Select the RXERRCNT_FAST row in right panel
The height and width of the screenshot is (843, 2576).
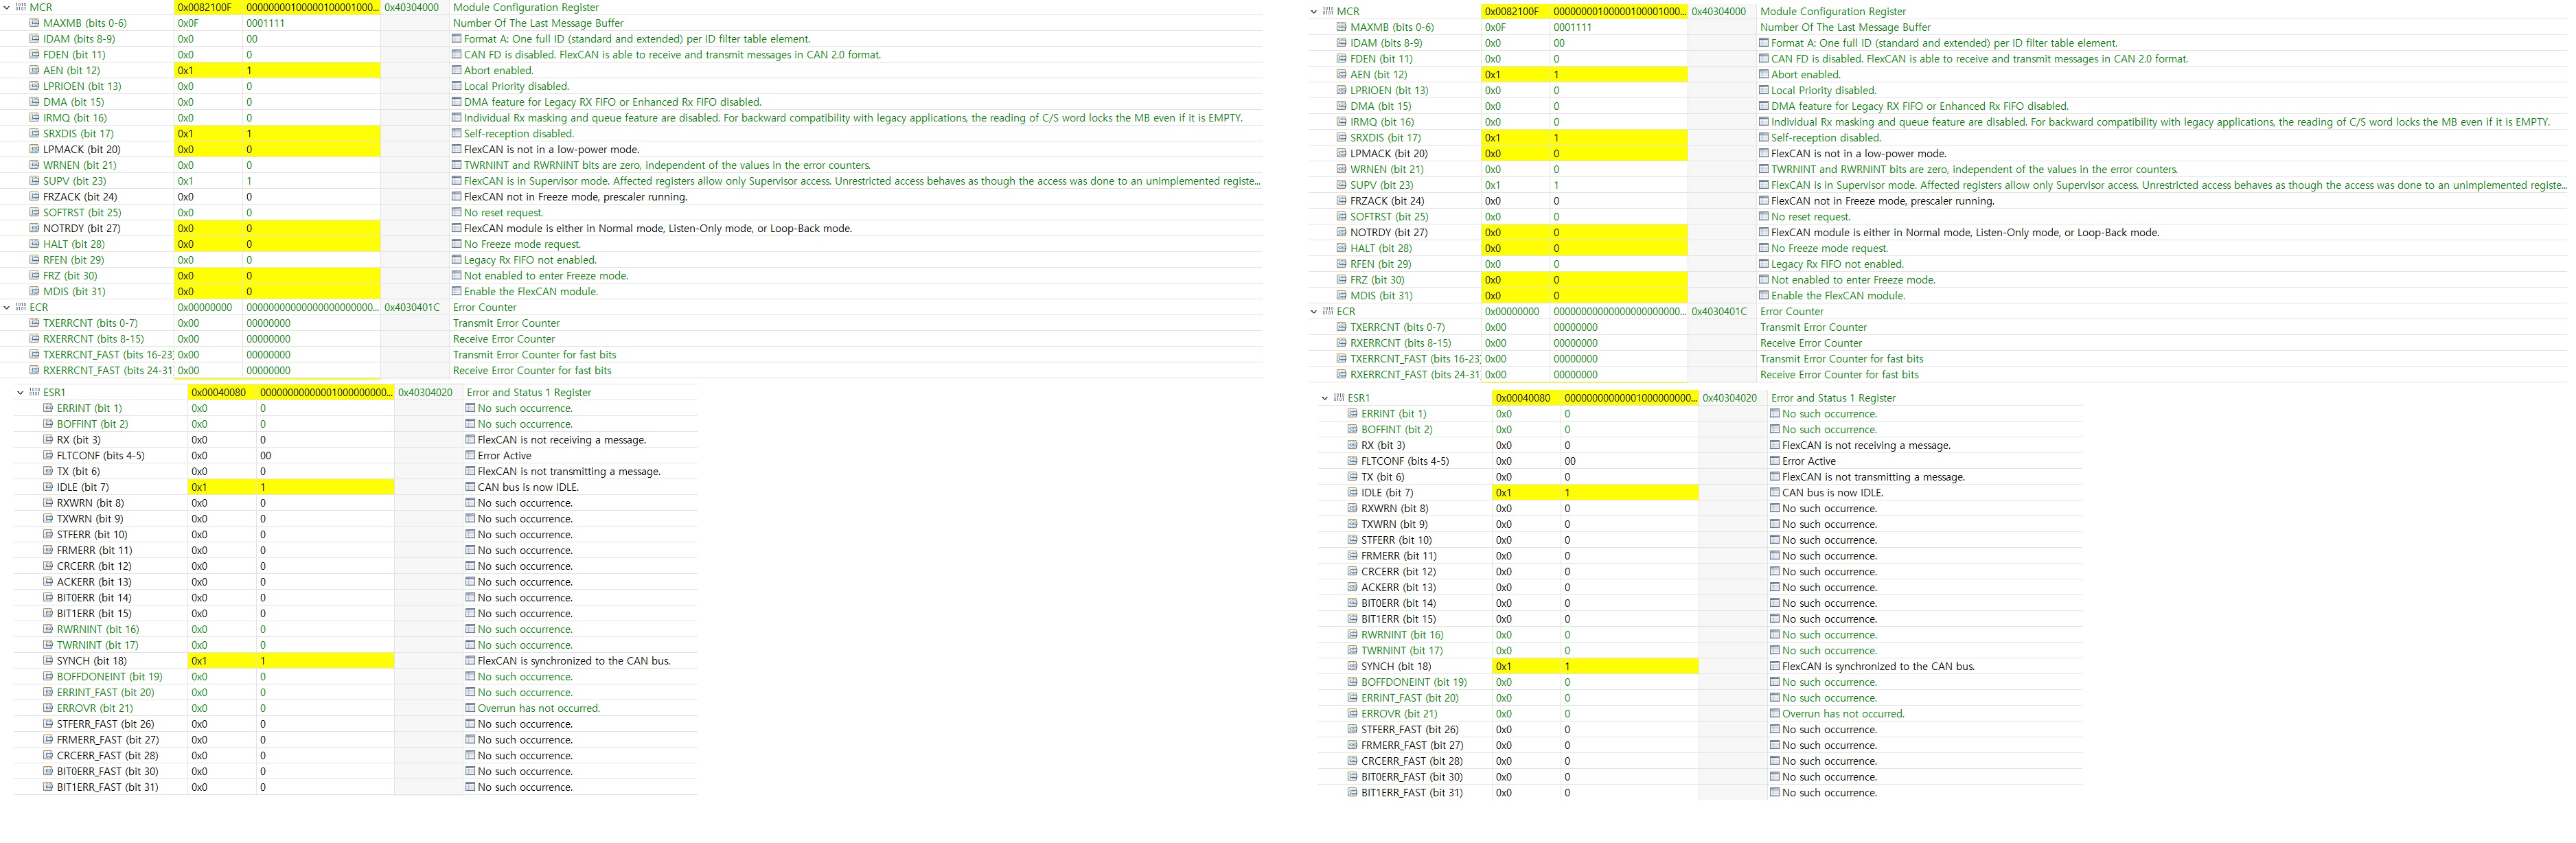1938,375
